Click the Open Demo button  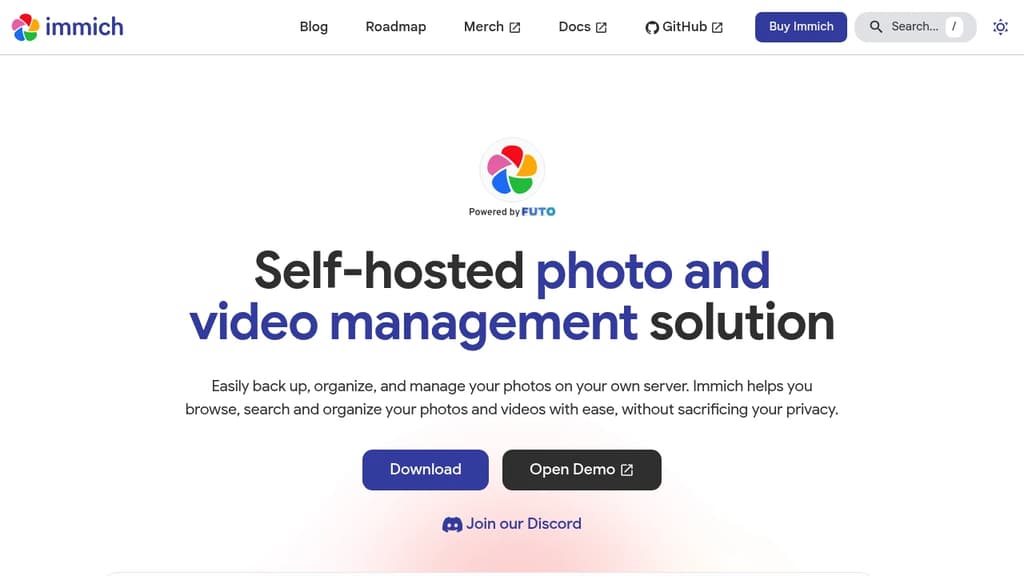pos(581,470)
